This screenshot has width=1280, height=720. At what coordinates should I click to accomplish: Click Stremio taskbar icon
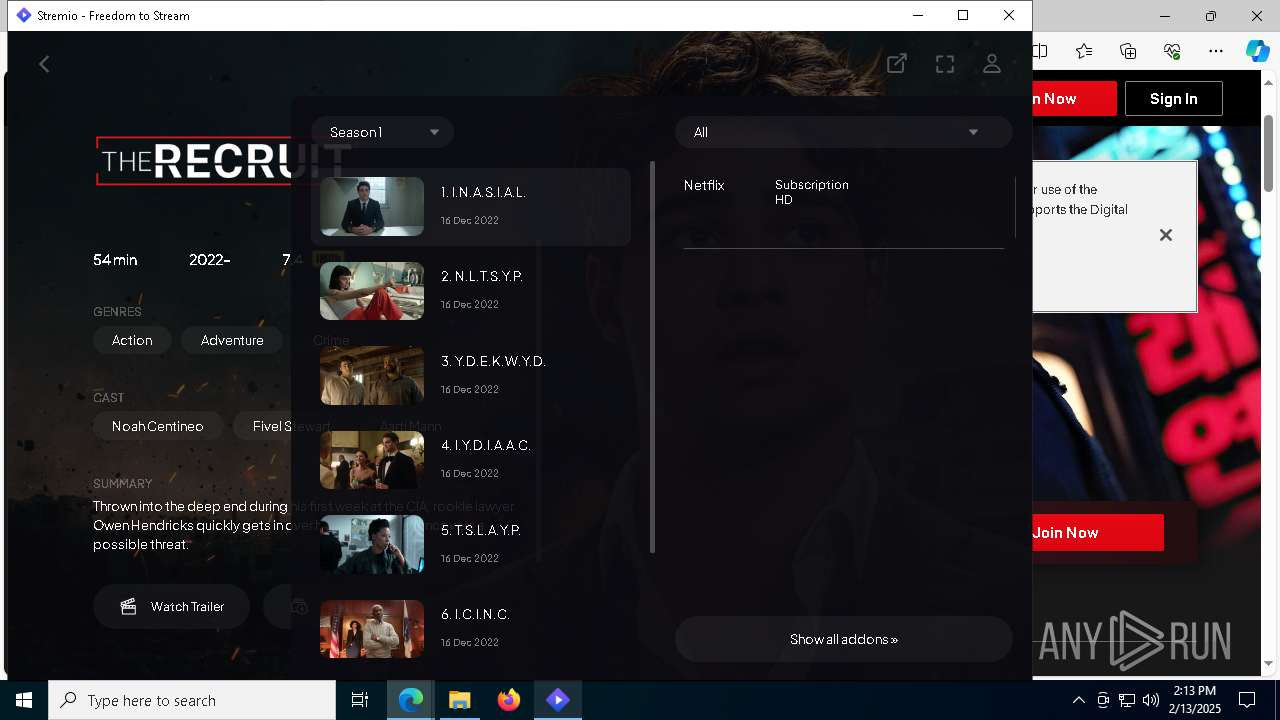point(558,700)
